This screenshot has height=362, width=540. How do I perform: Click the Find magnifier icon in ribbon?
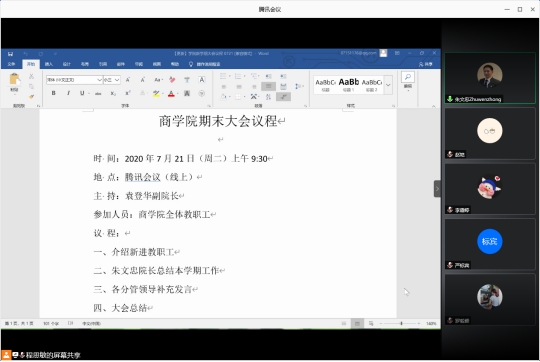[408, 77]
